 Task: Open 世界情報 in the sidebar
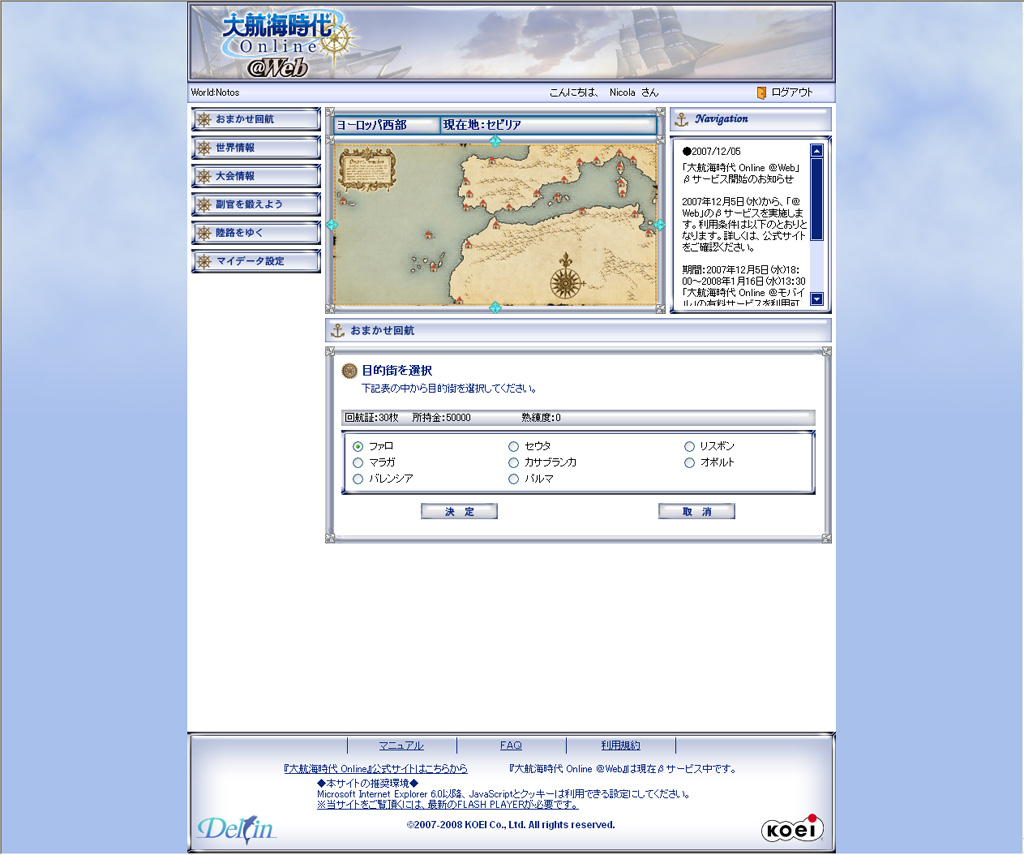pyautogui.click(x=256, y=148)
